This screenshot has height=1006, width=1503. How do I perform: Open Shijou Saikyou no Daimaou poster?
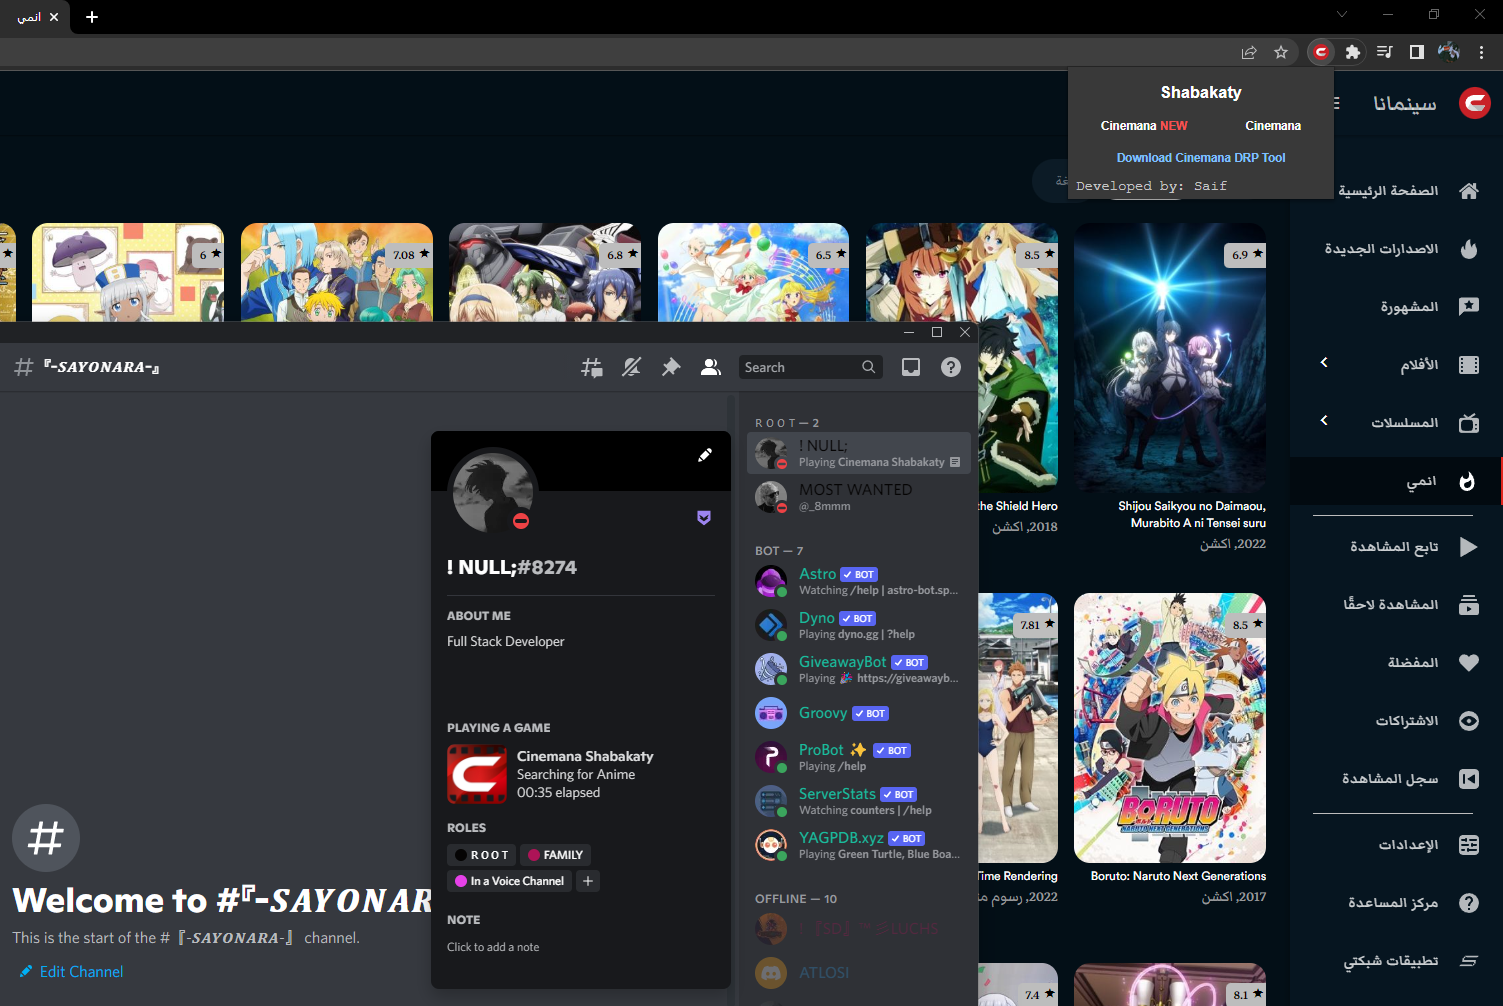pyautogui.click(x=1170, y=357)
